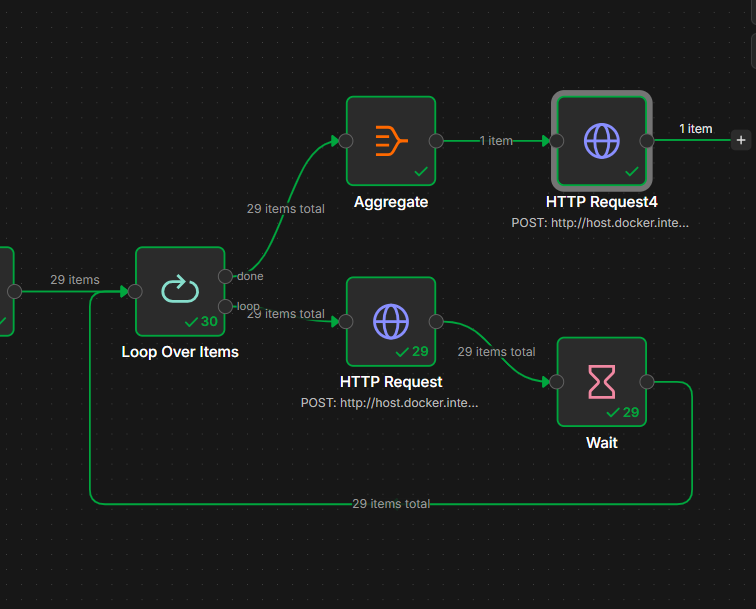Screen dimensions: 756x609
Task: Click POST URL subtitle under HTTP Request4
Action: pos(600,223)
